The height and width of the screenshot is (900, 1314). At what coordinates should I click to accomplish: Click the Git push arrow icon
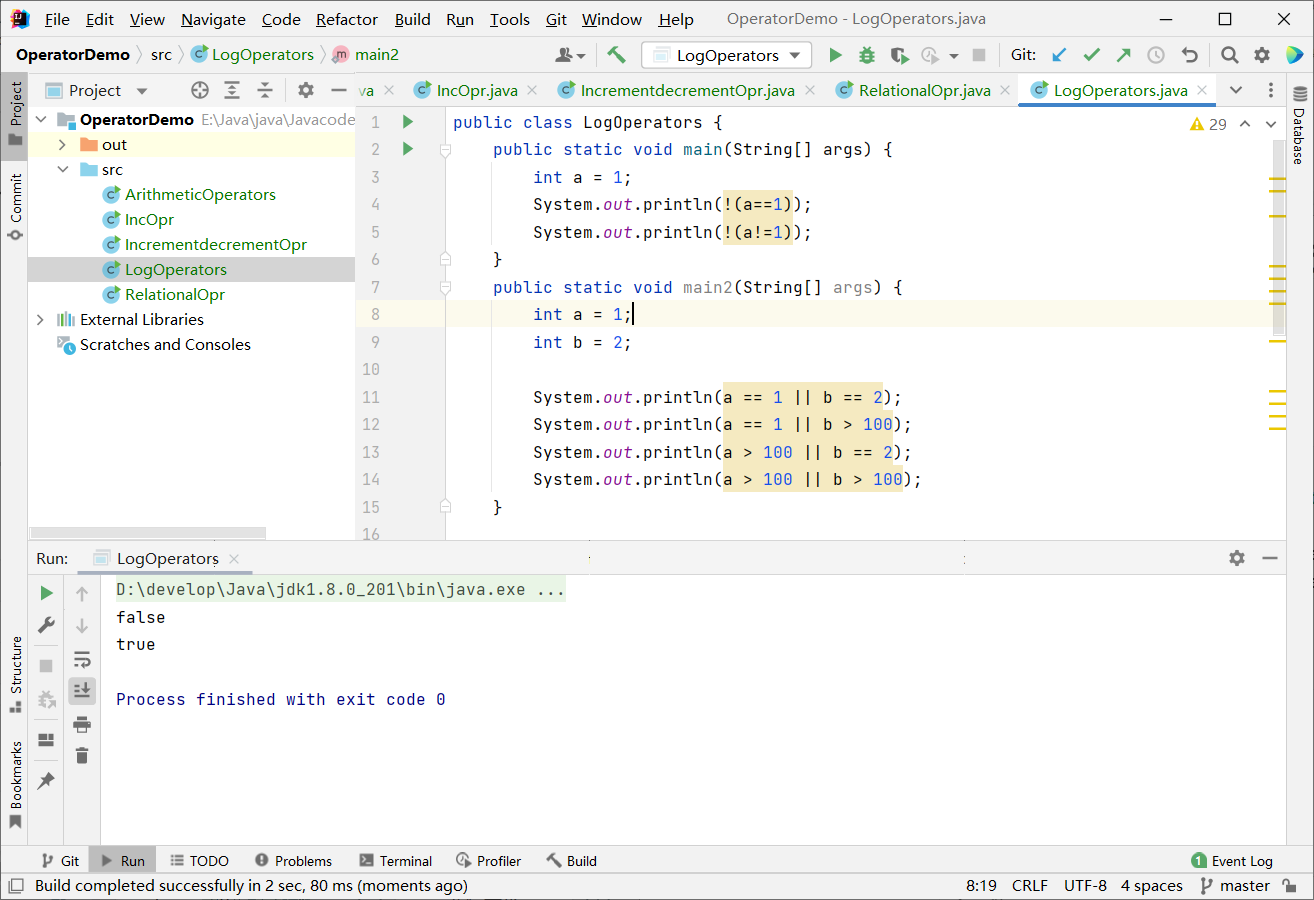(1123, 55)
